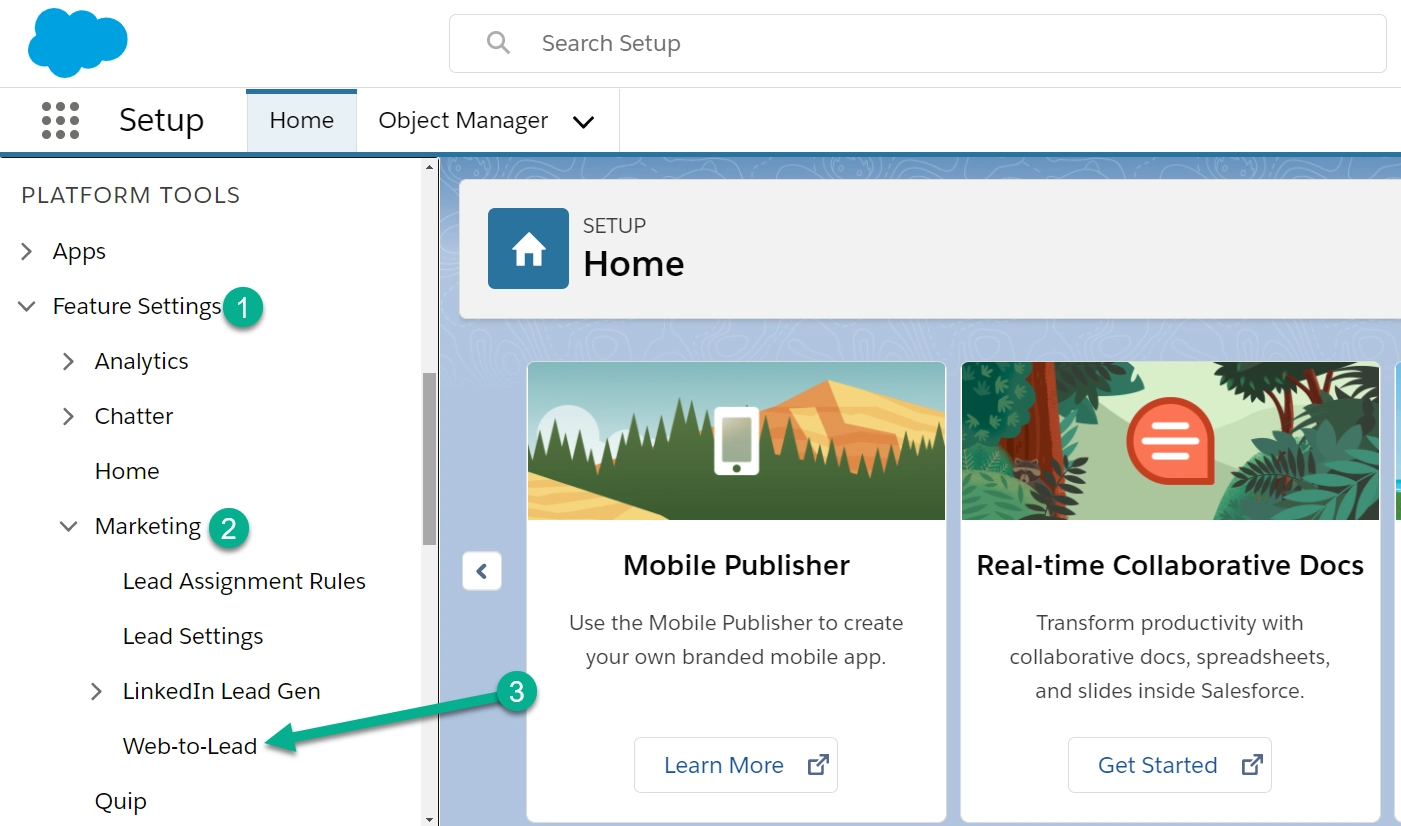Click the sidebar scrollbar thumb
Screen dimensions: 1401x826
click(430, 458)
